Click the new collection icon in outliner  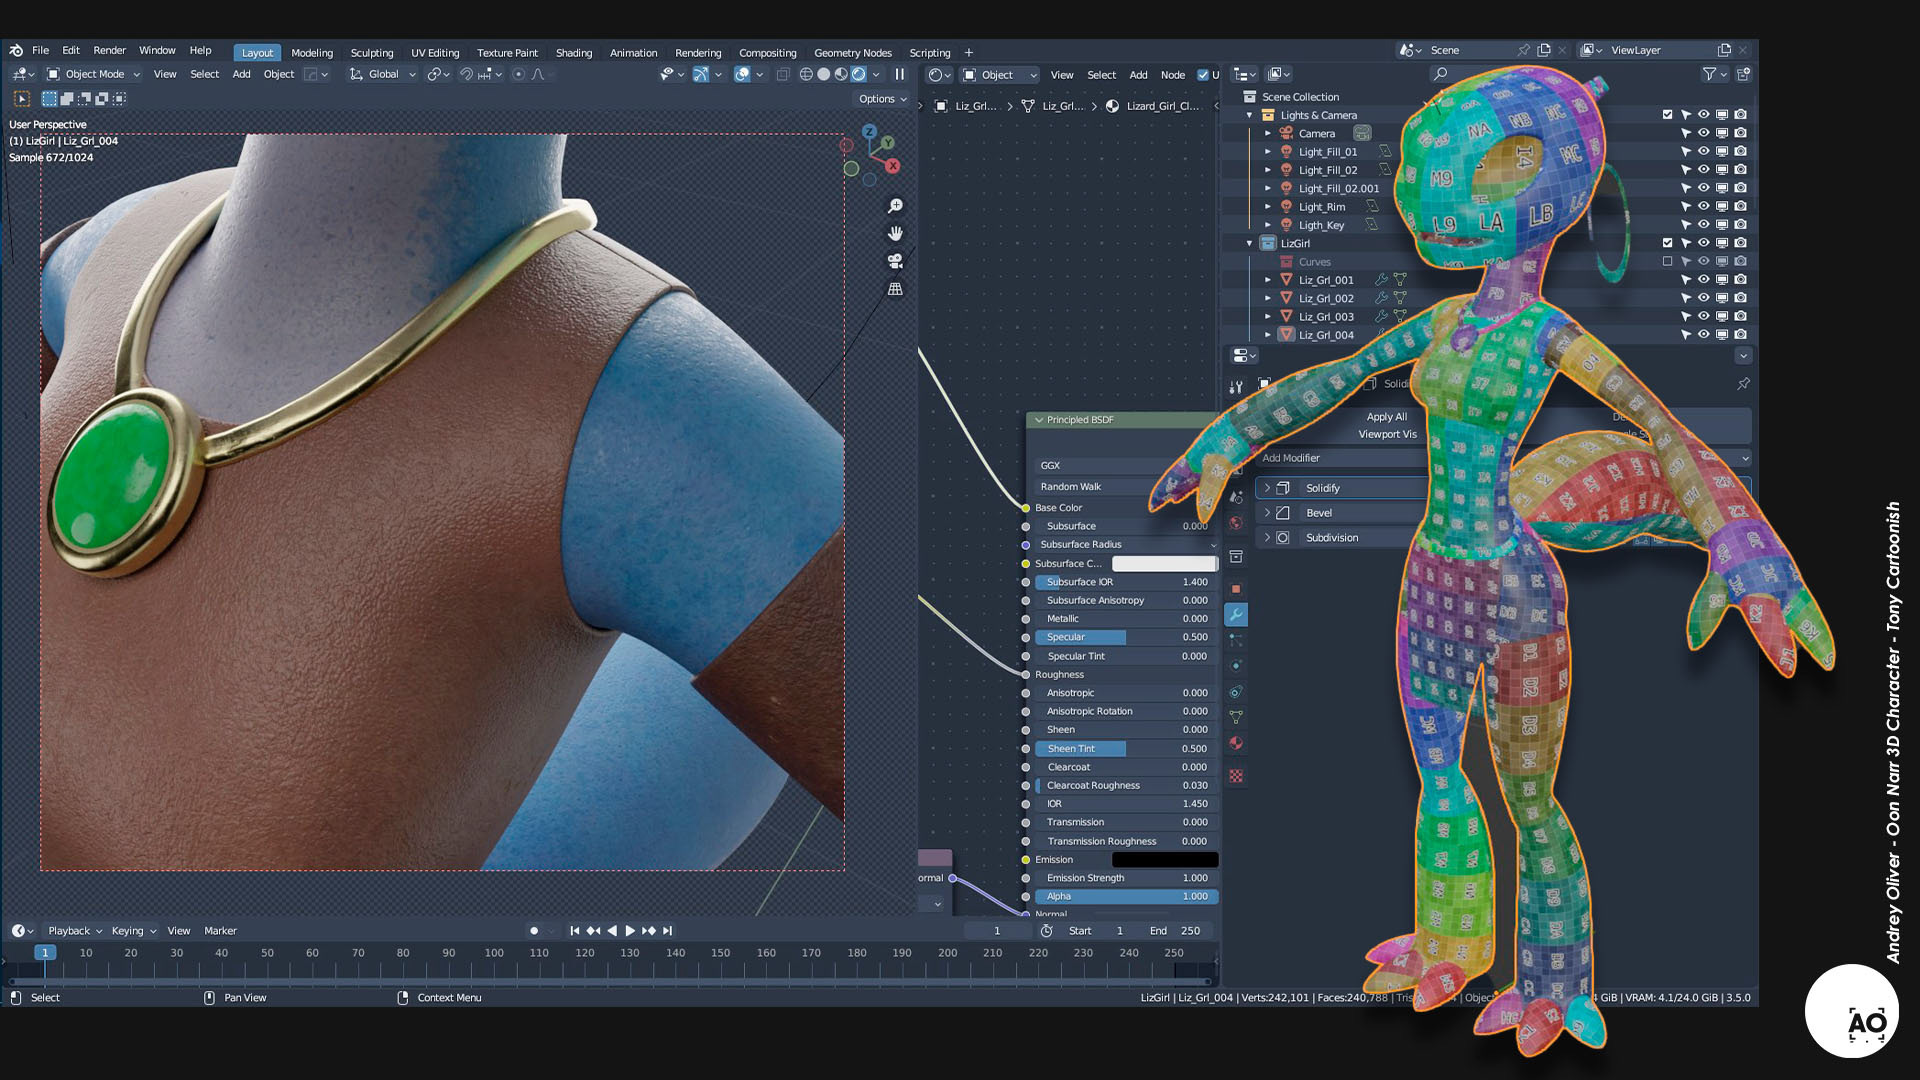coord(1743,74)
